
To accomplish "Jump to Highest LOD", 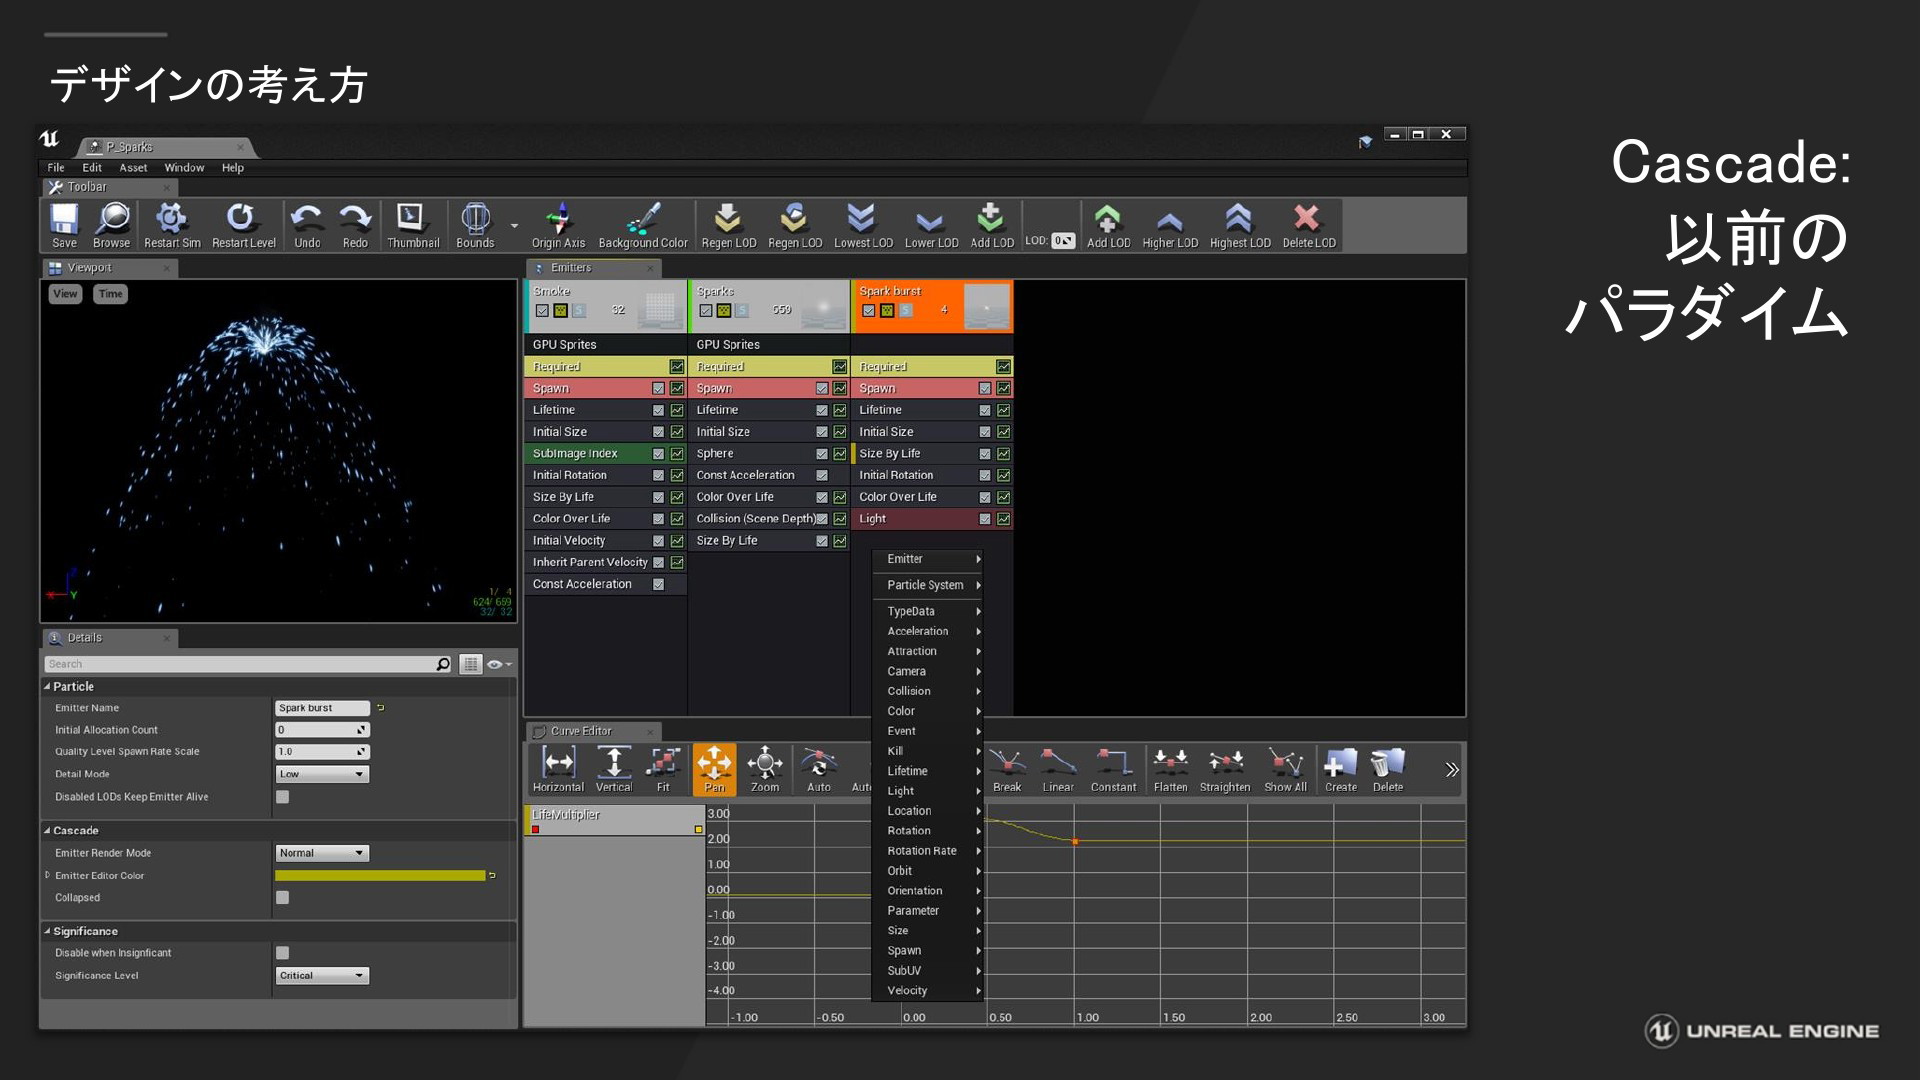I will pos(1240,225).
